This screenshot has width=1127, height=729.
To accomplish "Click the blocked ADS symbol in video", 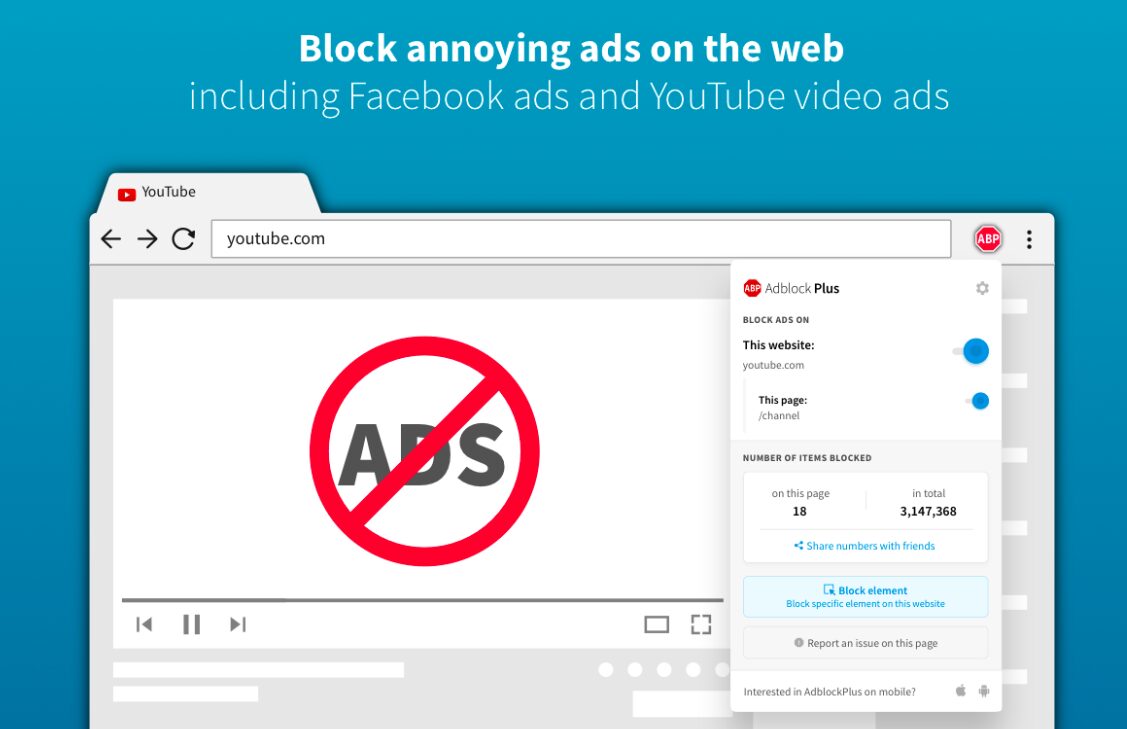I will pyautogui.click(x=425, y=451).
